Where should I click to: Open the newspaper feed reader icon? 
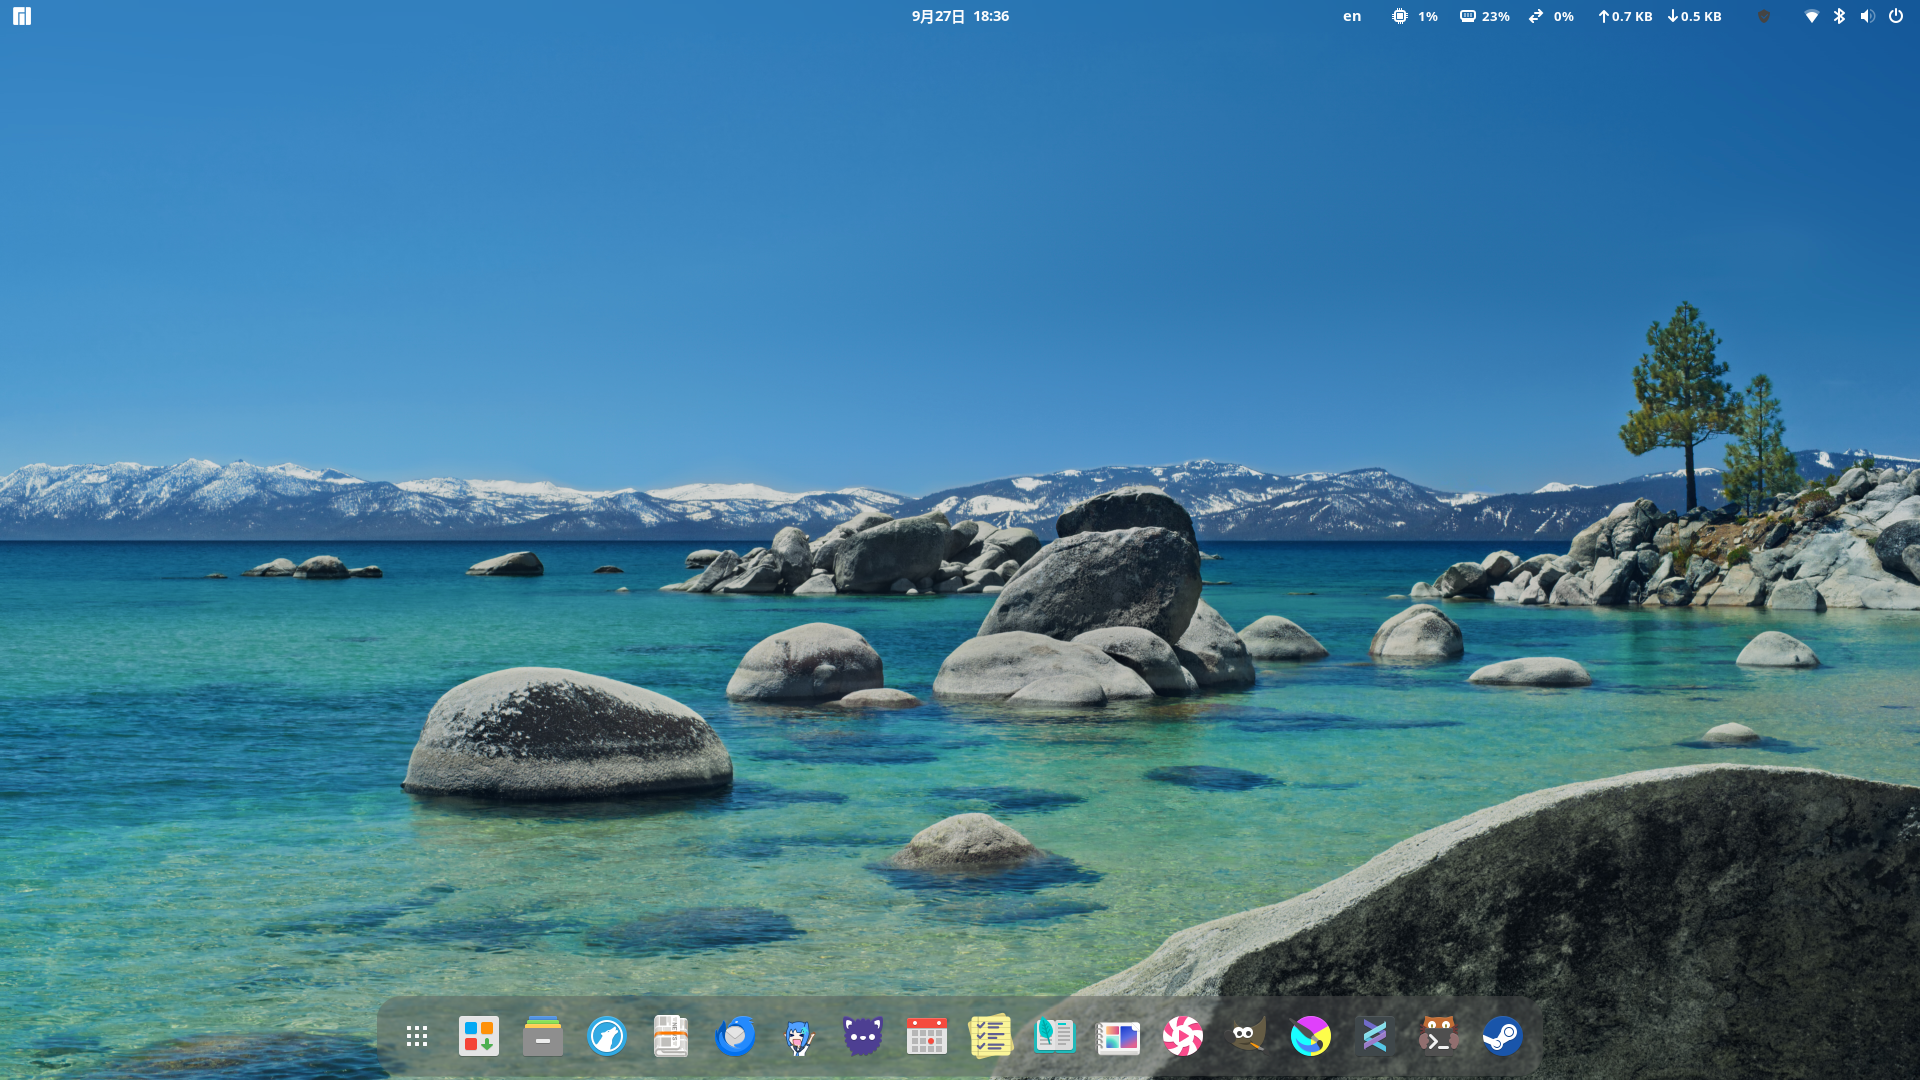click(671, 1036)
